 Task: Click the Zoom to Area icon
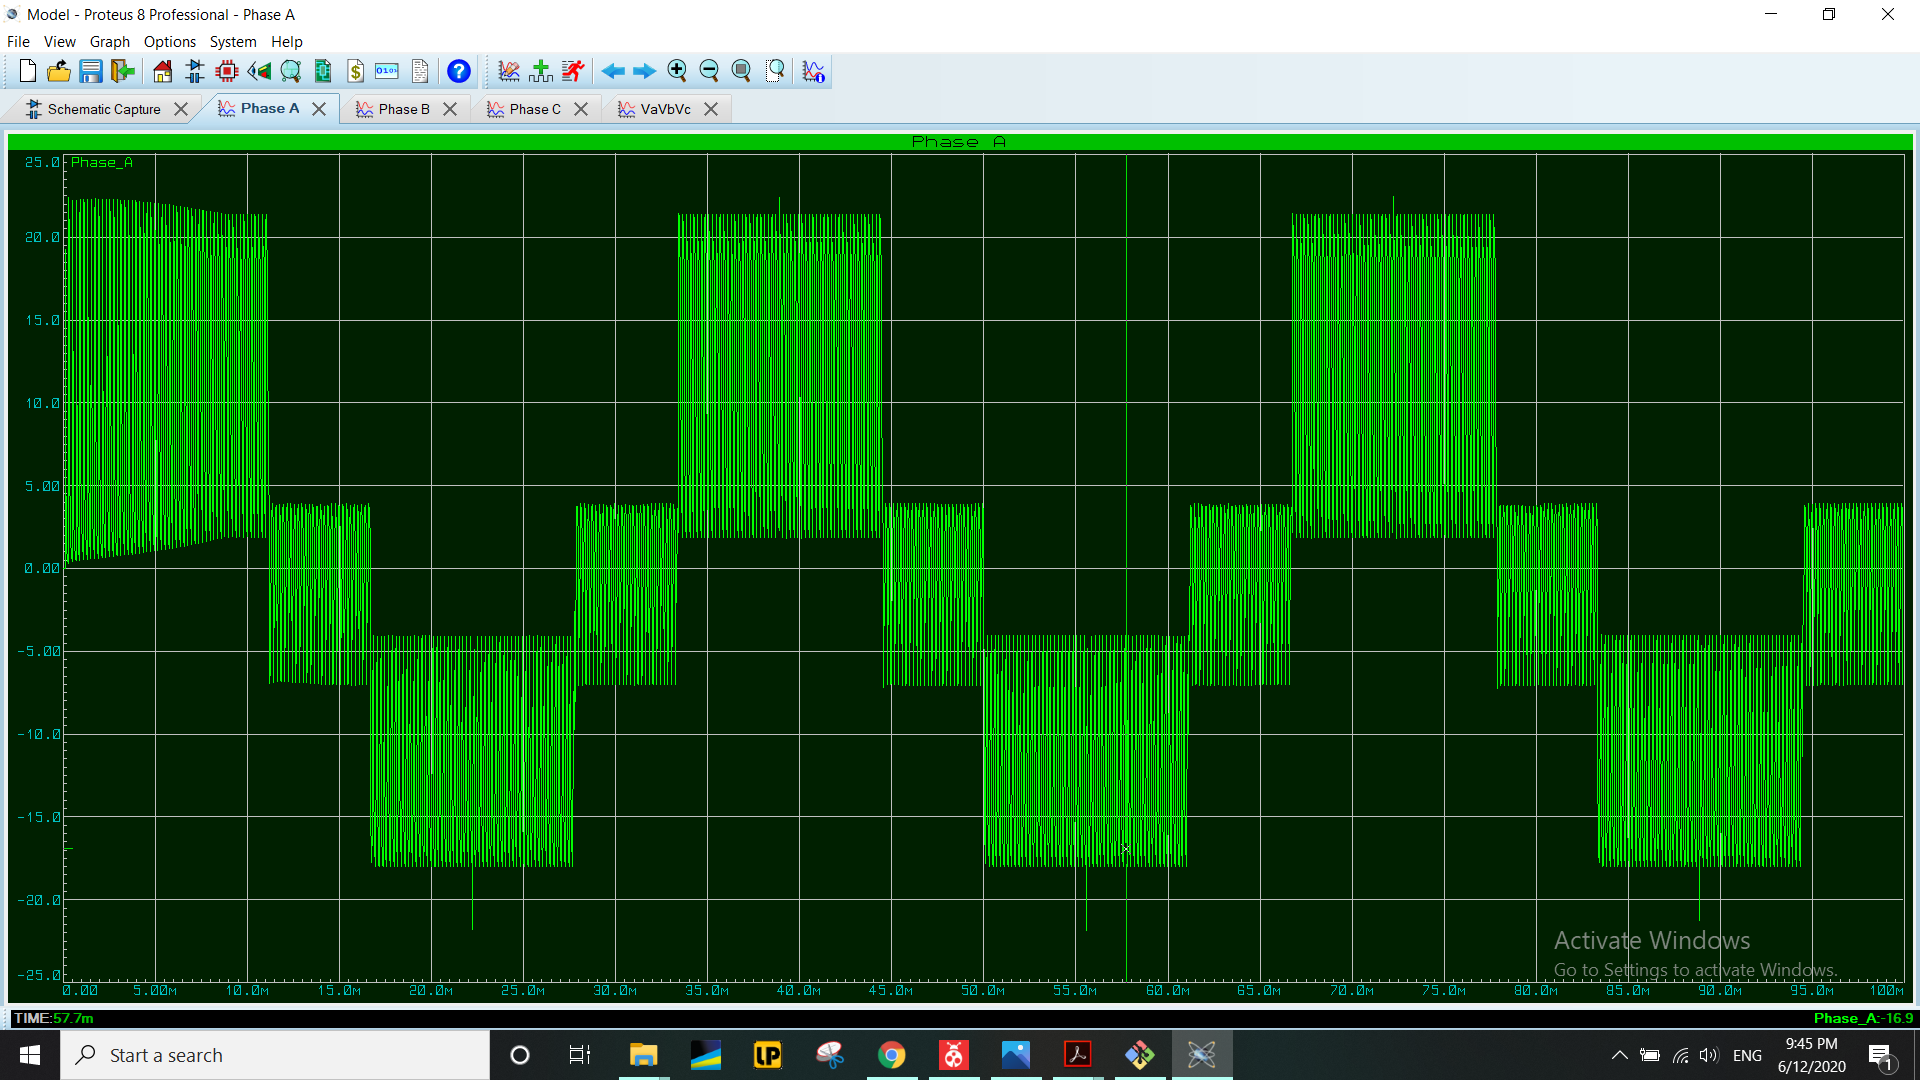point(775,71)
